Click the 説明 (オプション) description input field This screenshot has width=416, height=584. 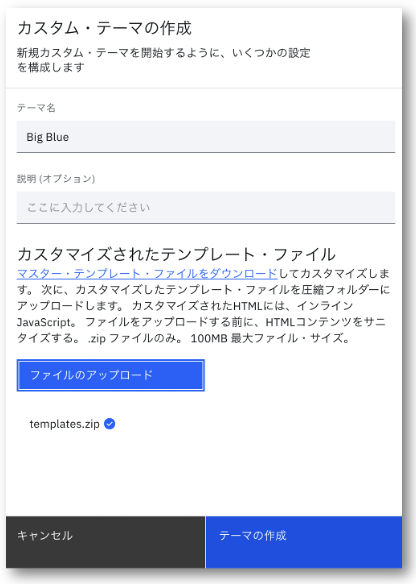[206, 207]
